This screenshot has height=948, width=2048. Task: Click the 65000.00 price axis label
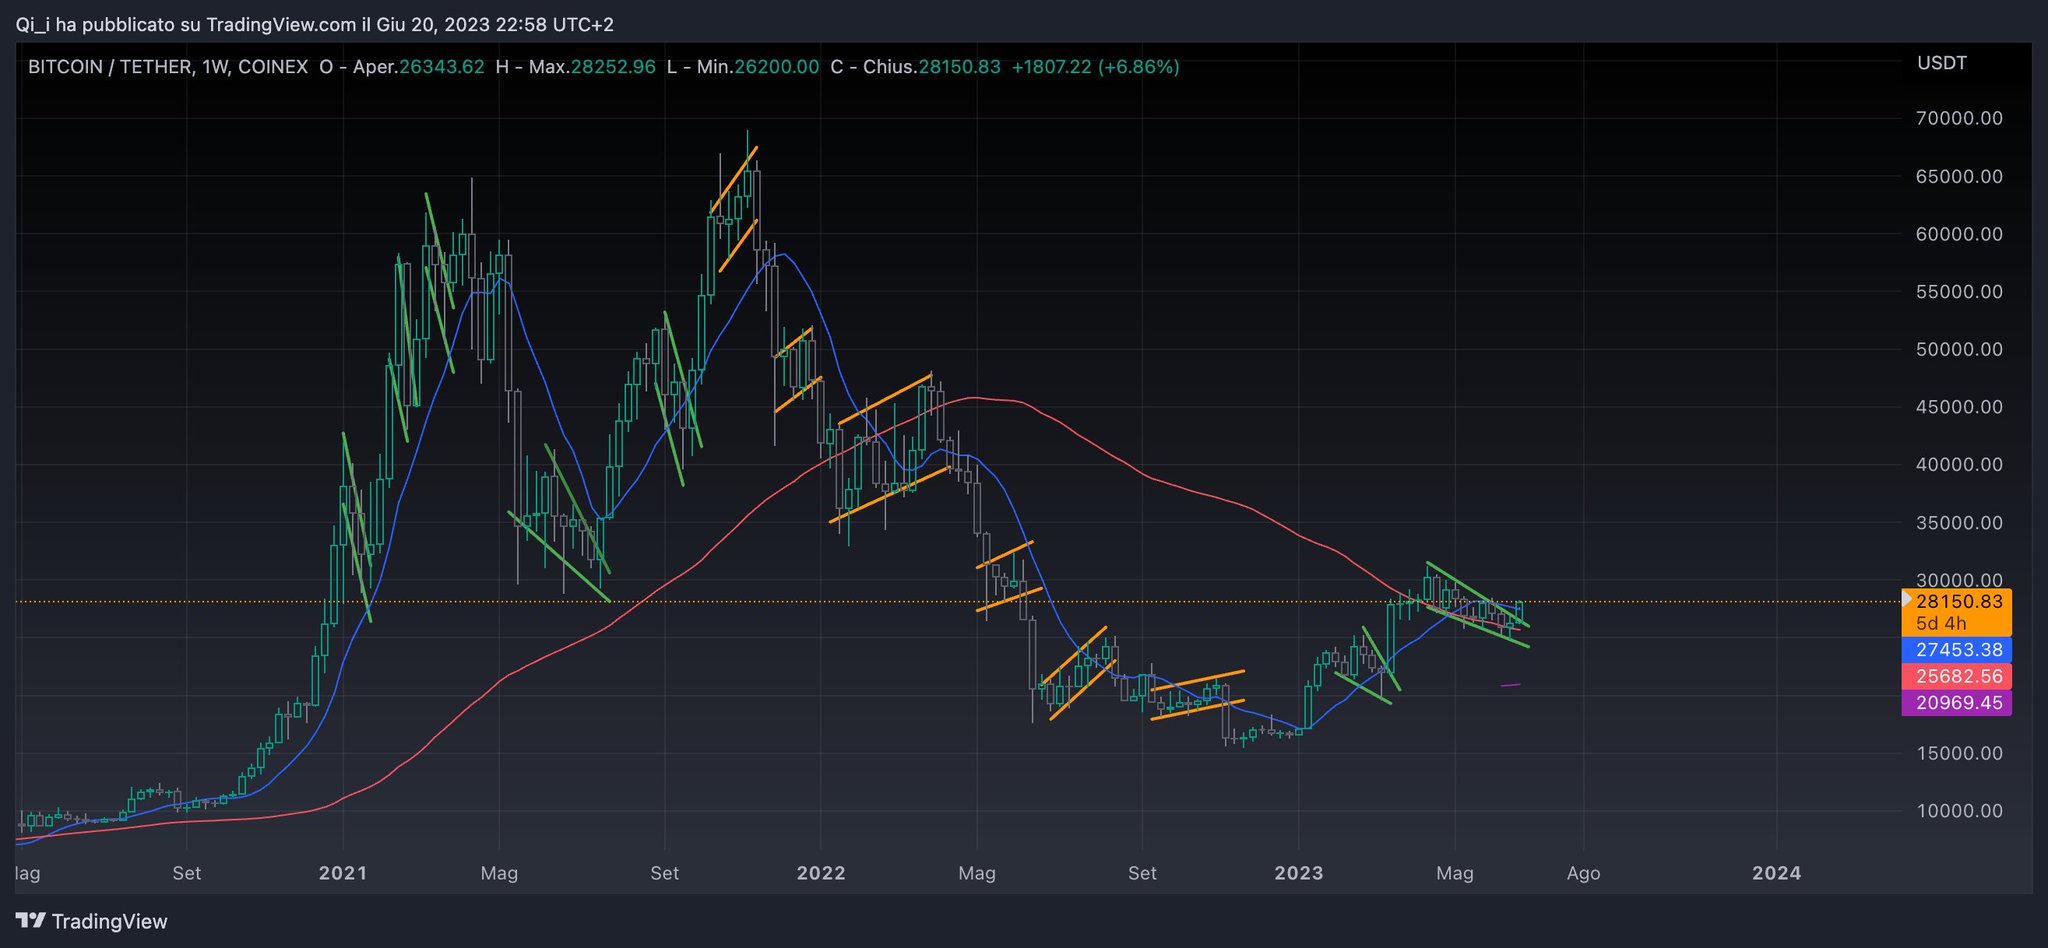[x=1959, y=176]
